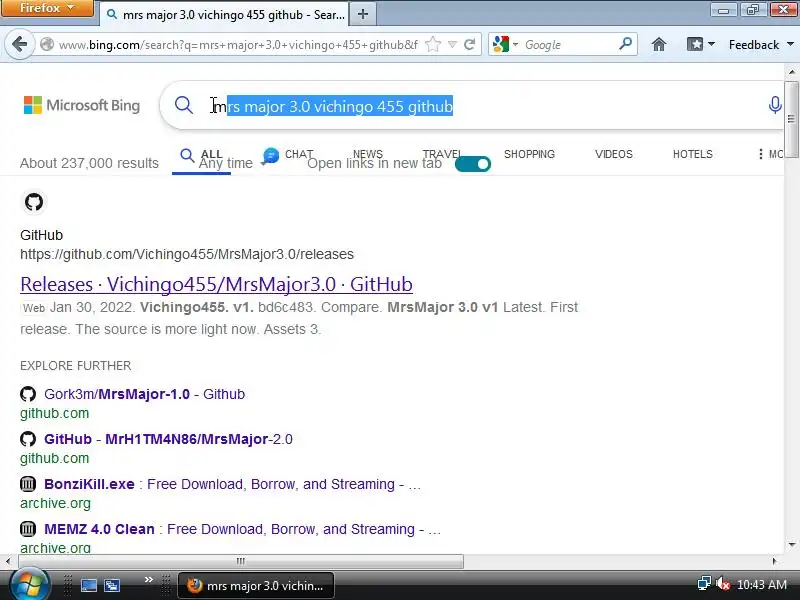Viewport: 800px width, 600px height.
Task: Click the Show Desktop quick launch icon
Action: pyautogui.click(x=88, y=585)
